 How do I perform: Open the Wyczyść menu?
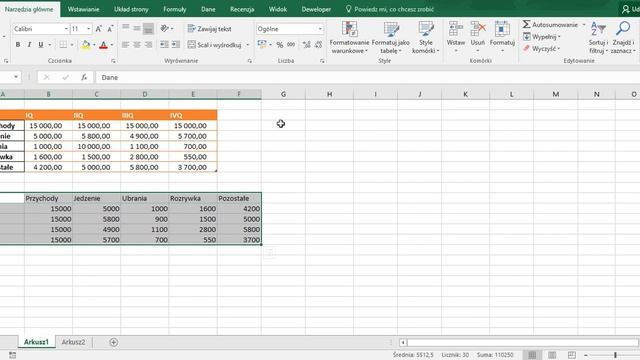(542, 49)
